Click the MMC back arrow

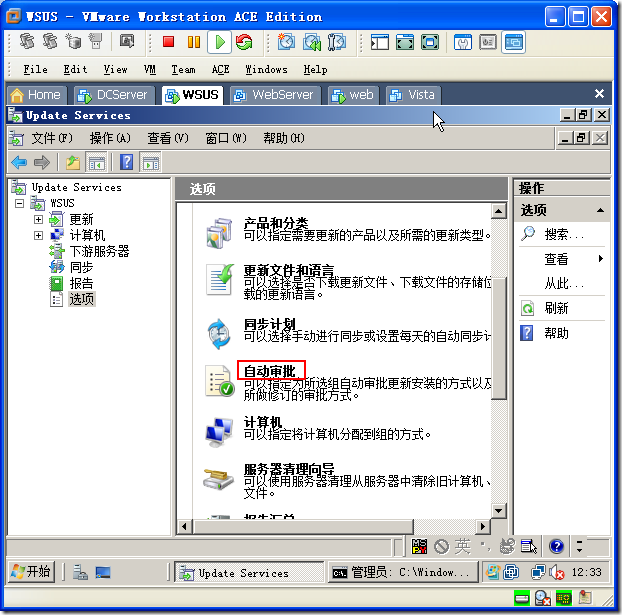(x=19, y=162)
